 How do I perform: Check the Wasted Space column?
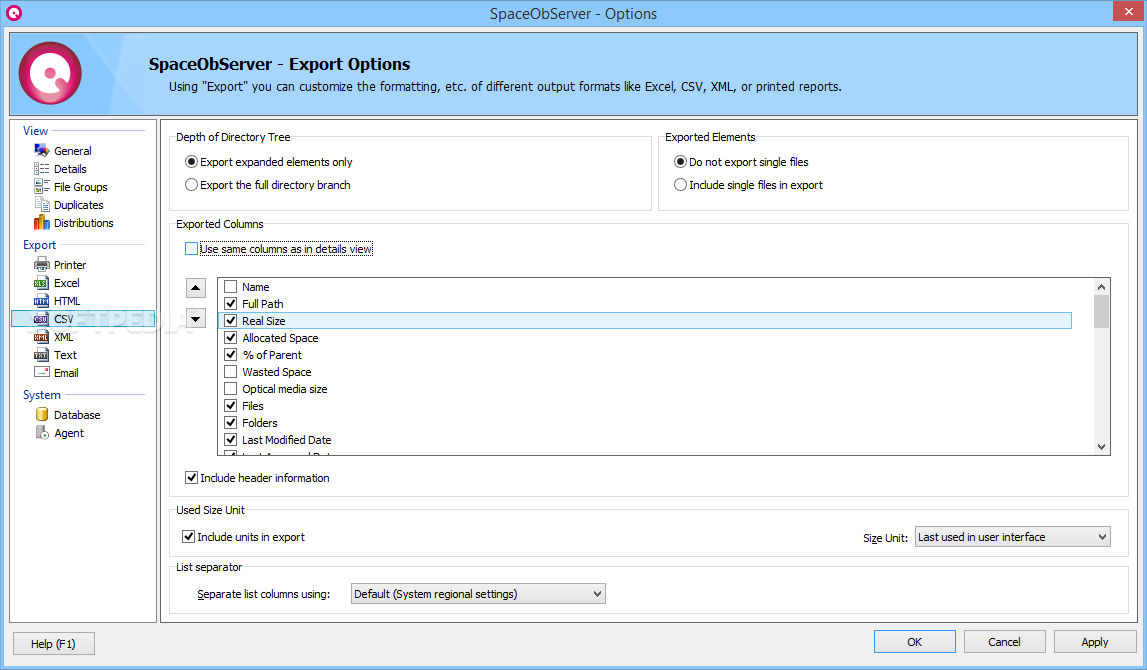tap(230, 372)
